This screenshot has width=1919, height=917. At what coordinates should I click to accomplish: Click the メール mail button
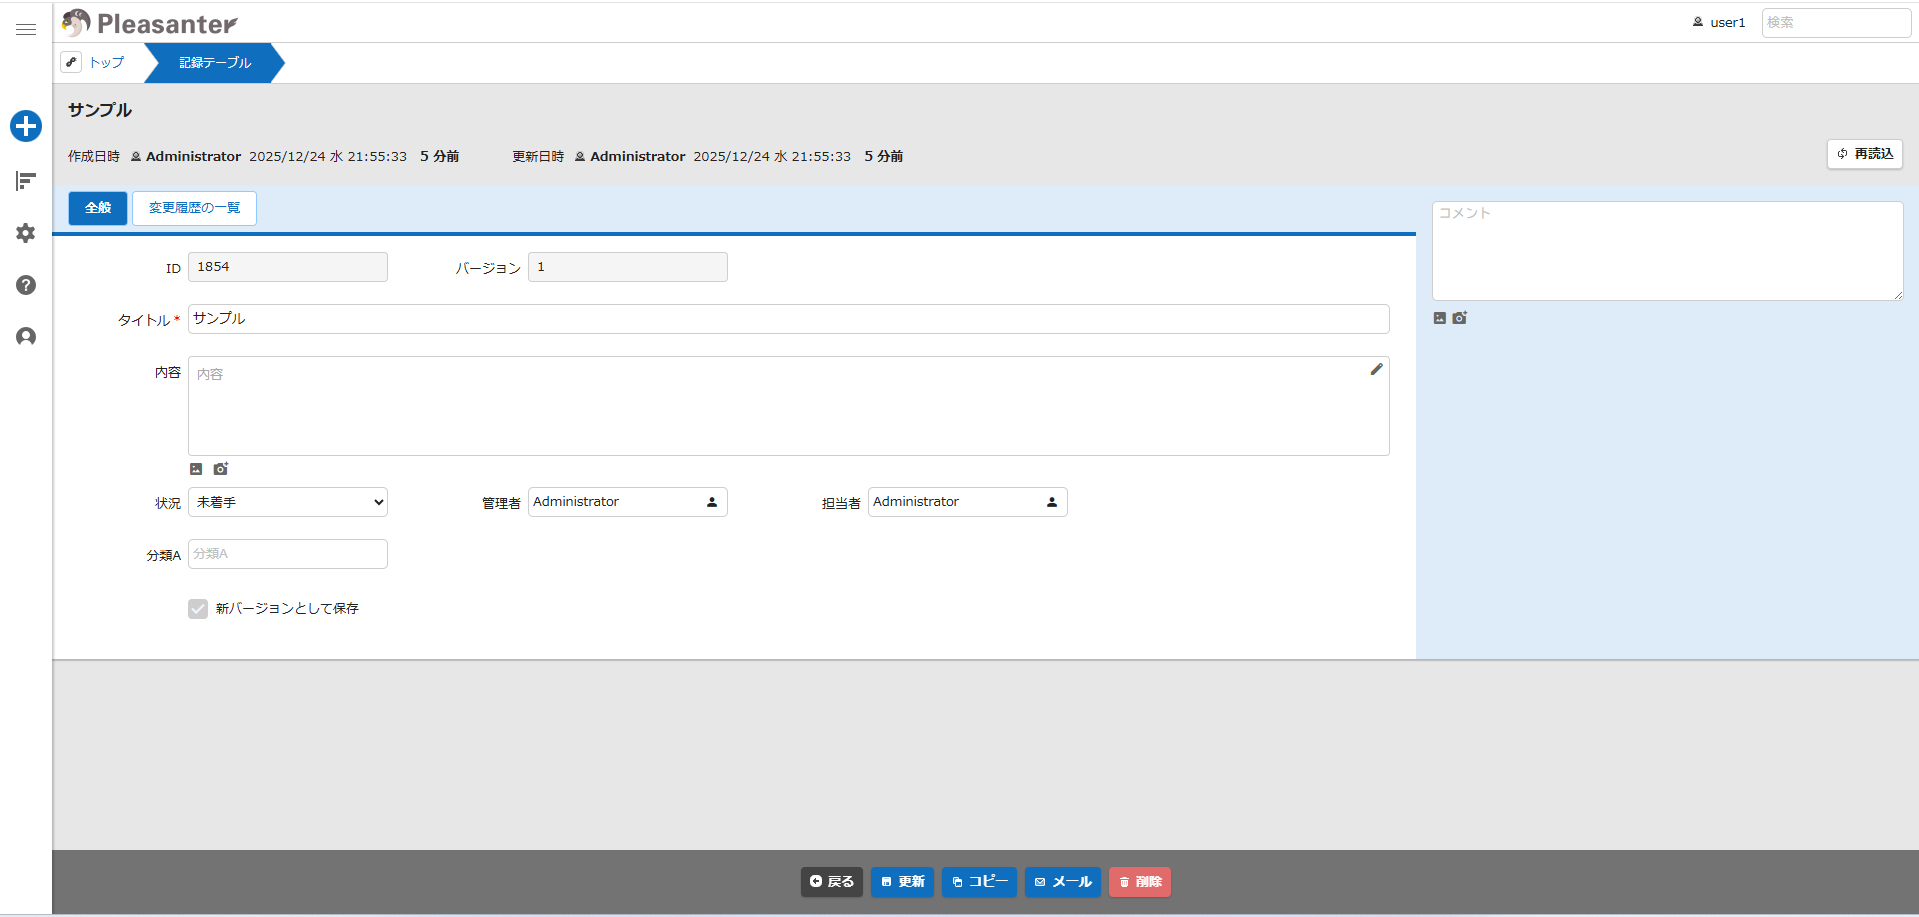coord(1063,882)
